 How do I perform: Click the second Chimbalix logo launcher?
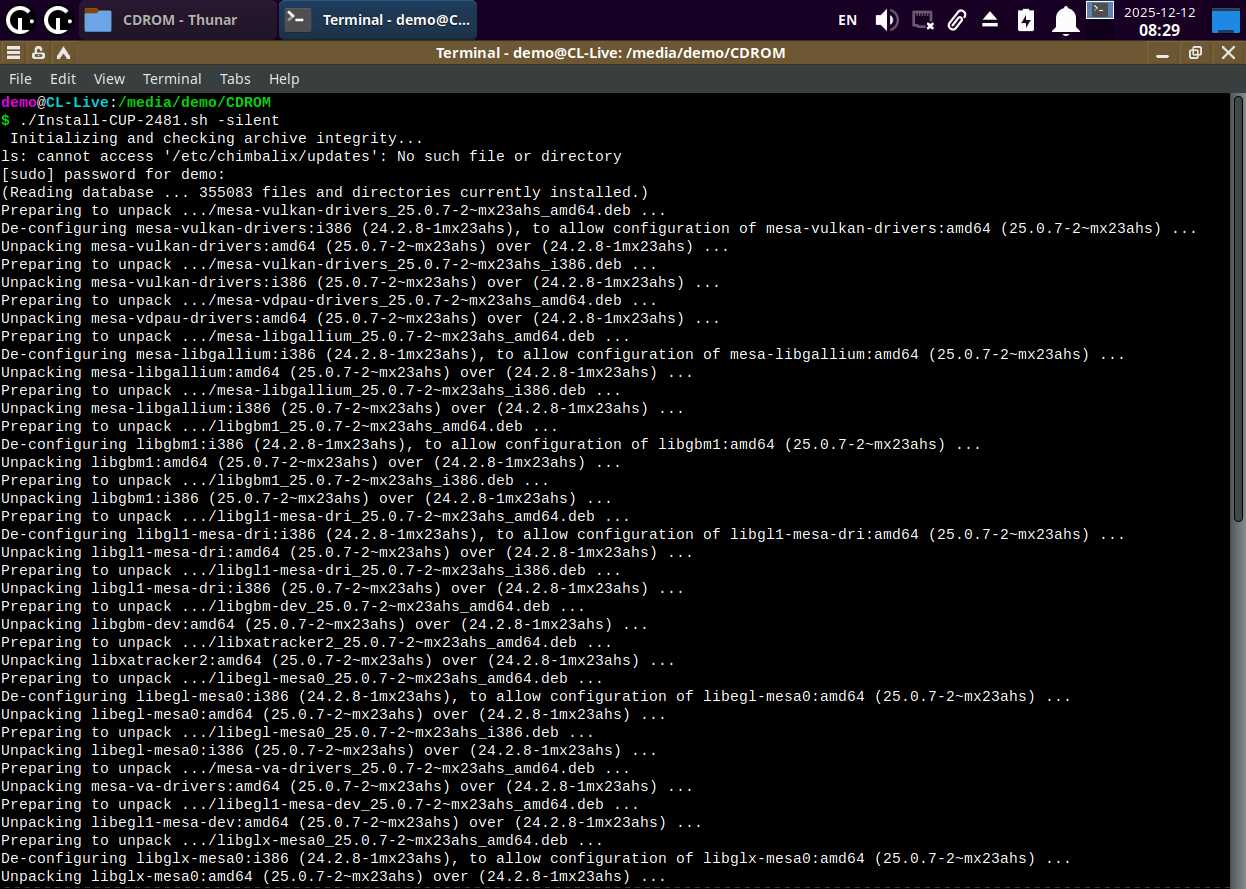pos(58,19)
